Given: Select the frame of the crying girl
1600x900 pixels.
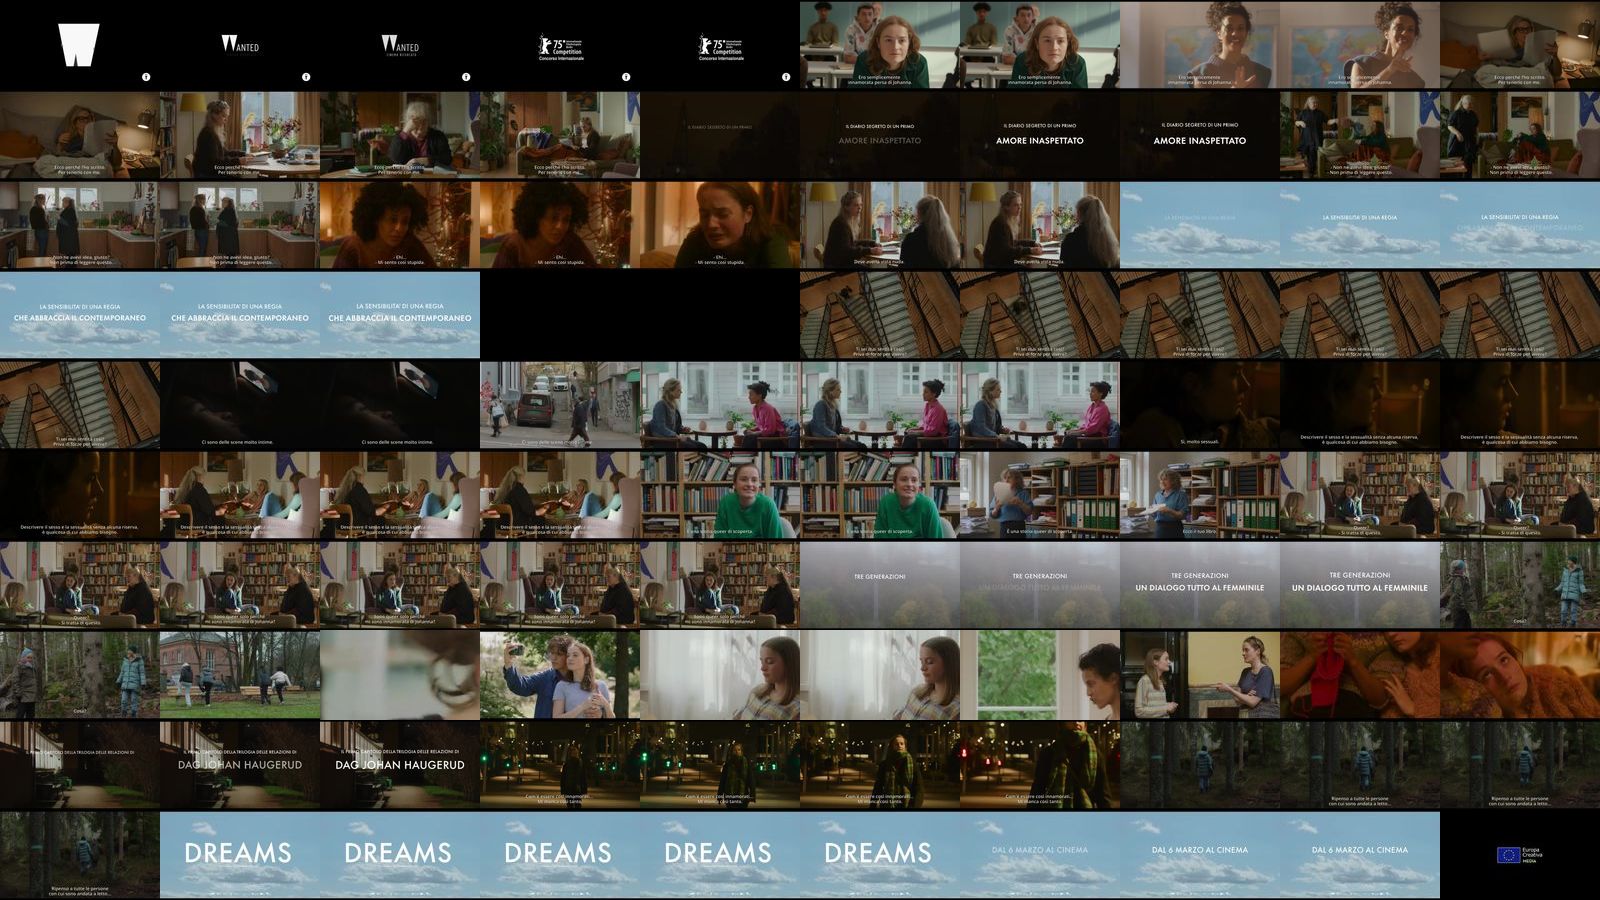Looking at the screenshot, I should pyautogui.click(x=720, y=225).
